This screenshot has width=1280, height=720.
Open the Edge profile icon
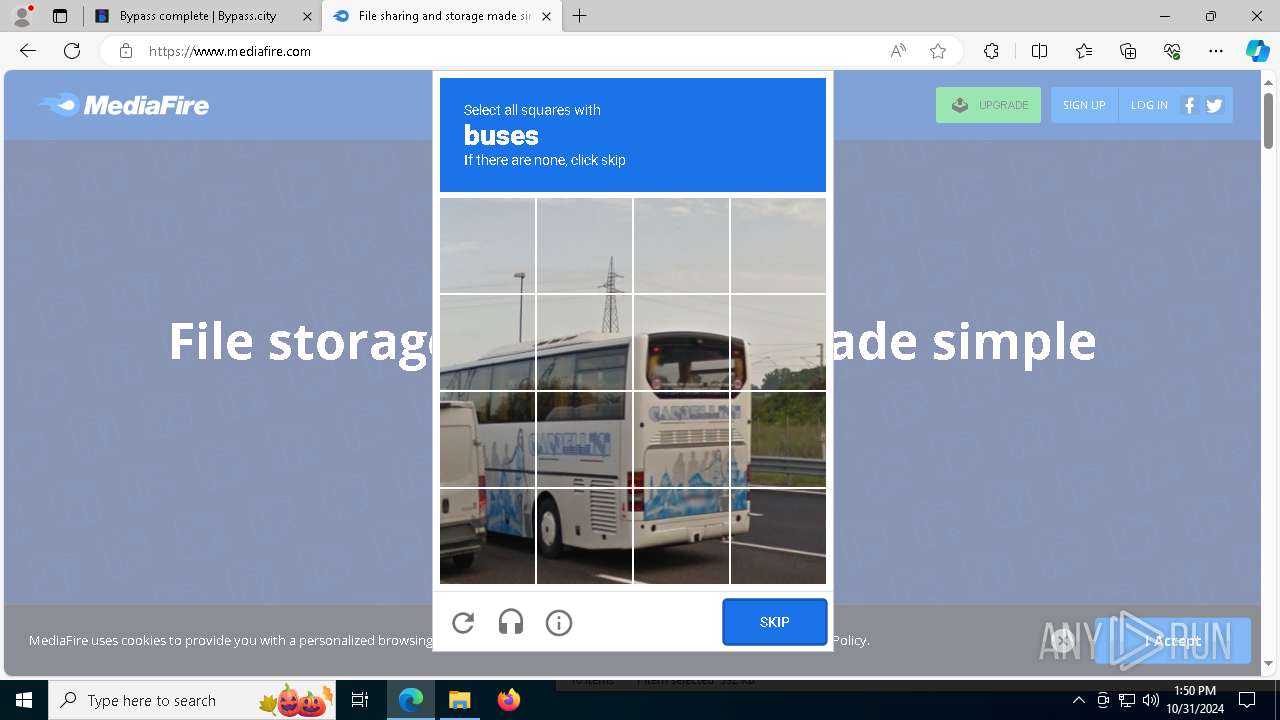pyautogui.click(x=21, y=16)
